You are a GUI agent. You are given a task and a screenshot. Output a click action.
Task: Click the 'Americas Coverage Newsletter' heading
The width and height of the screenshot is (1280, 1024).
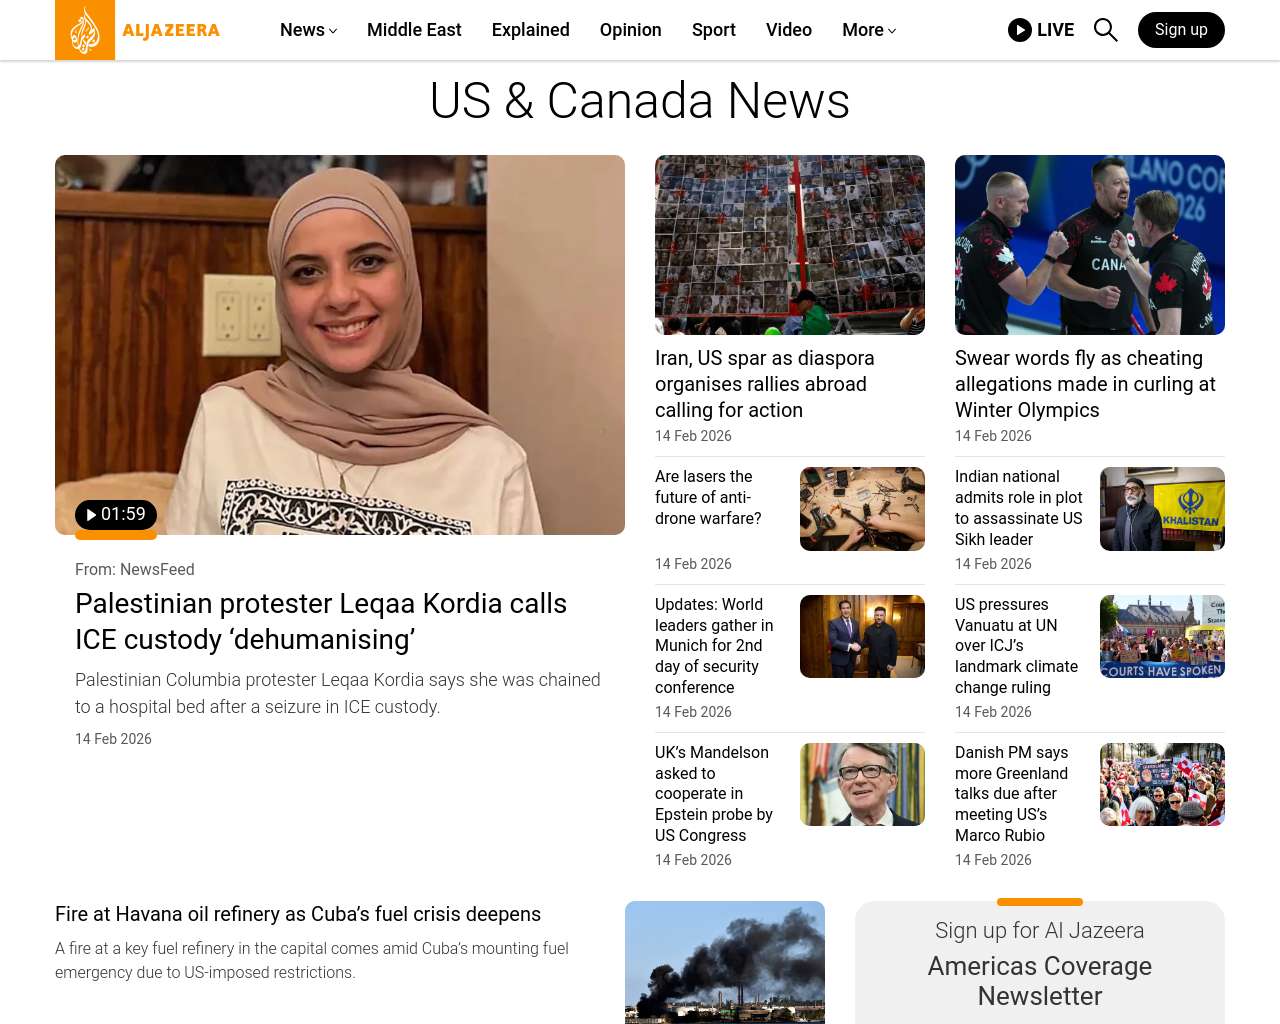click(x=1040, y=981)
